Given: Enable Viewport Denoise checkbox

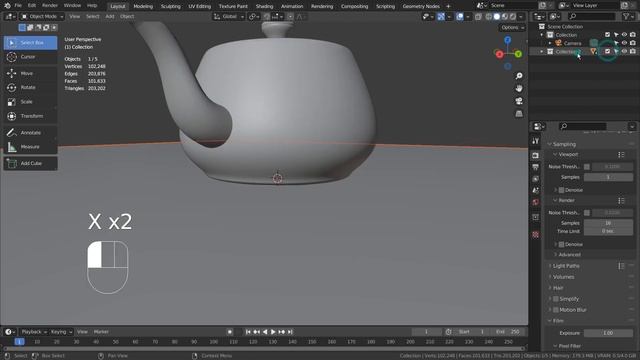Looking at the screenshot, I should point(561,190).
